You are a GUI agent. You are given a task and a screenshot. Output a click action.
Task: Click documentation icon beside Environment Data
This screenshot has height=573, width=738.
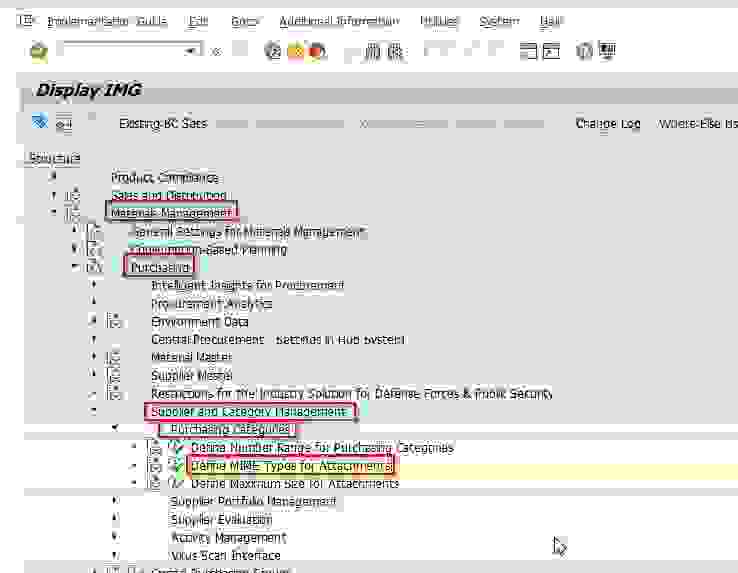114,322
